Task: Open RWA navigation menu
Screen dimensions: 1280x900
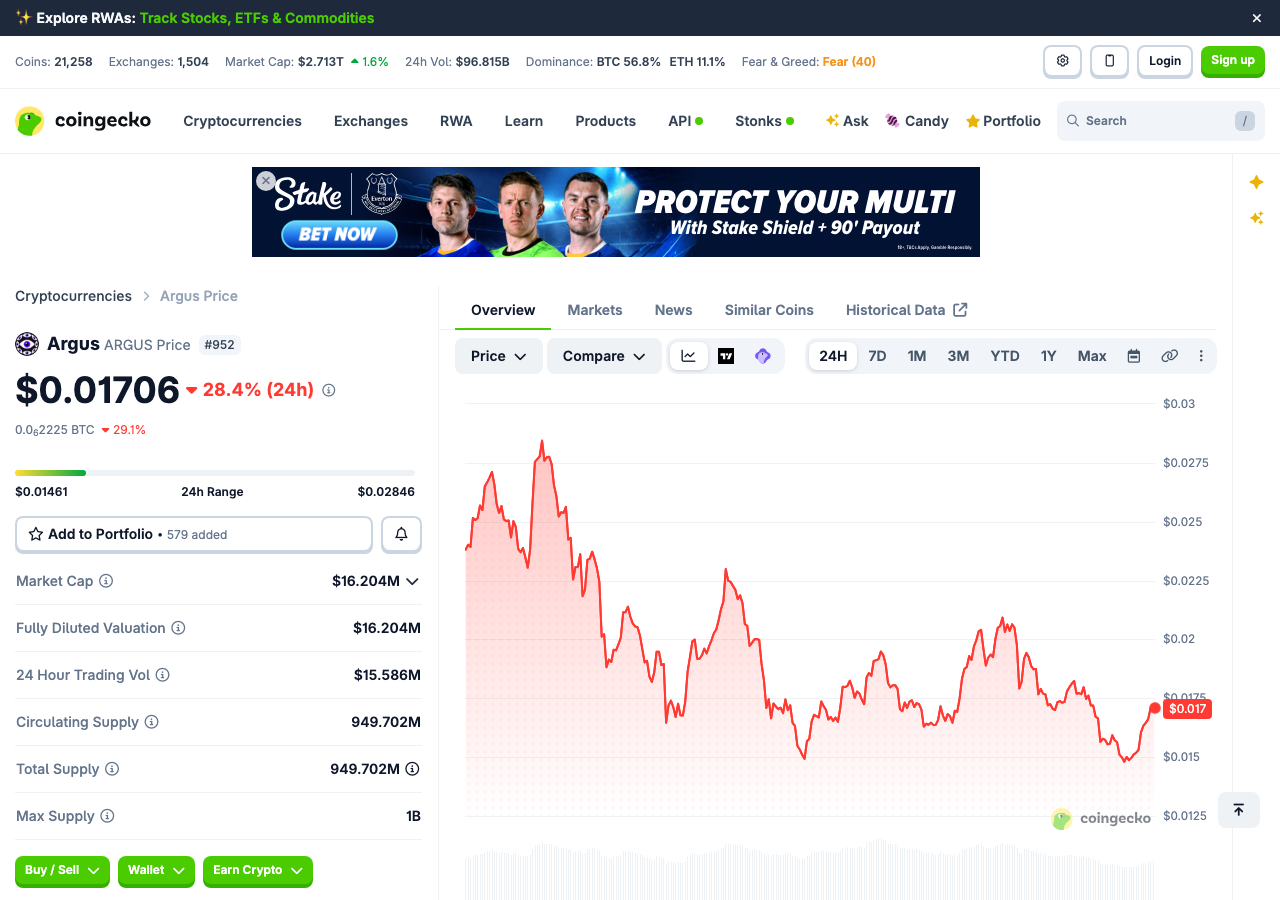Action: [x=456, y=121]
